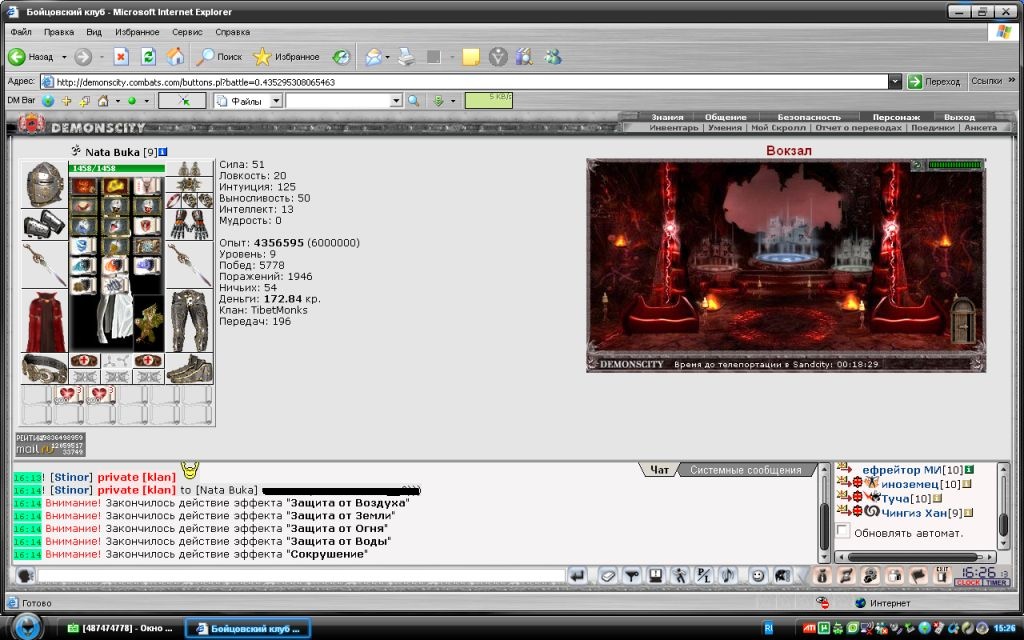Open the green dot dropdown in DM Bar
This screenshot has height=640, width=1024.
tap(146, 101)
